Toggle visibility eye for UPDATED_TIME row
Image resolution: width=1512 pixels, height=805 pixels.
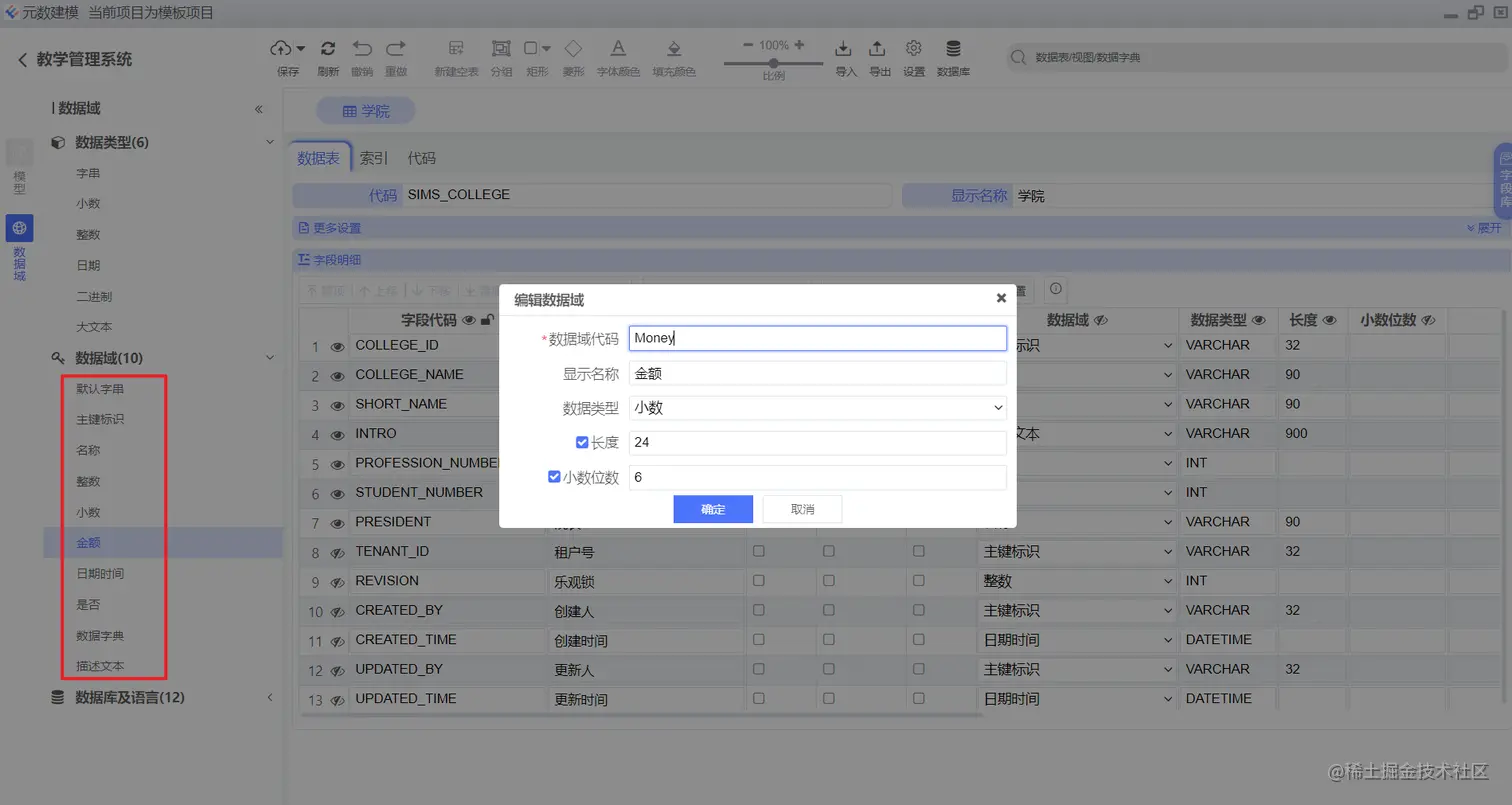(x=338, y=700)
